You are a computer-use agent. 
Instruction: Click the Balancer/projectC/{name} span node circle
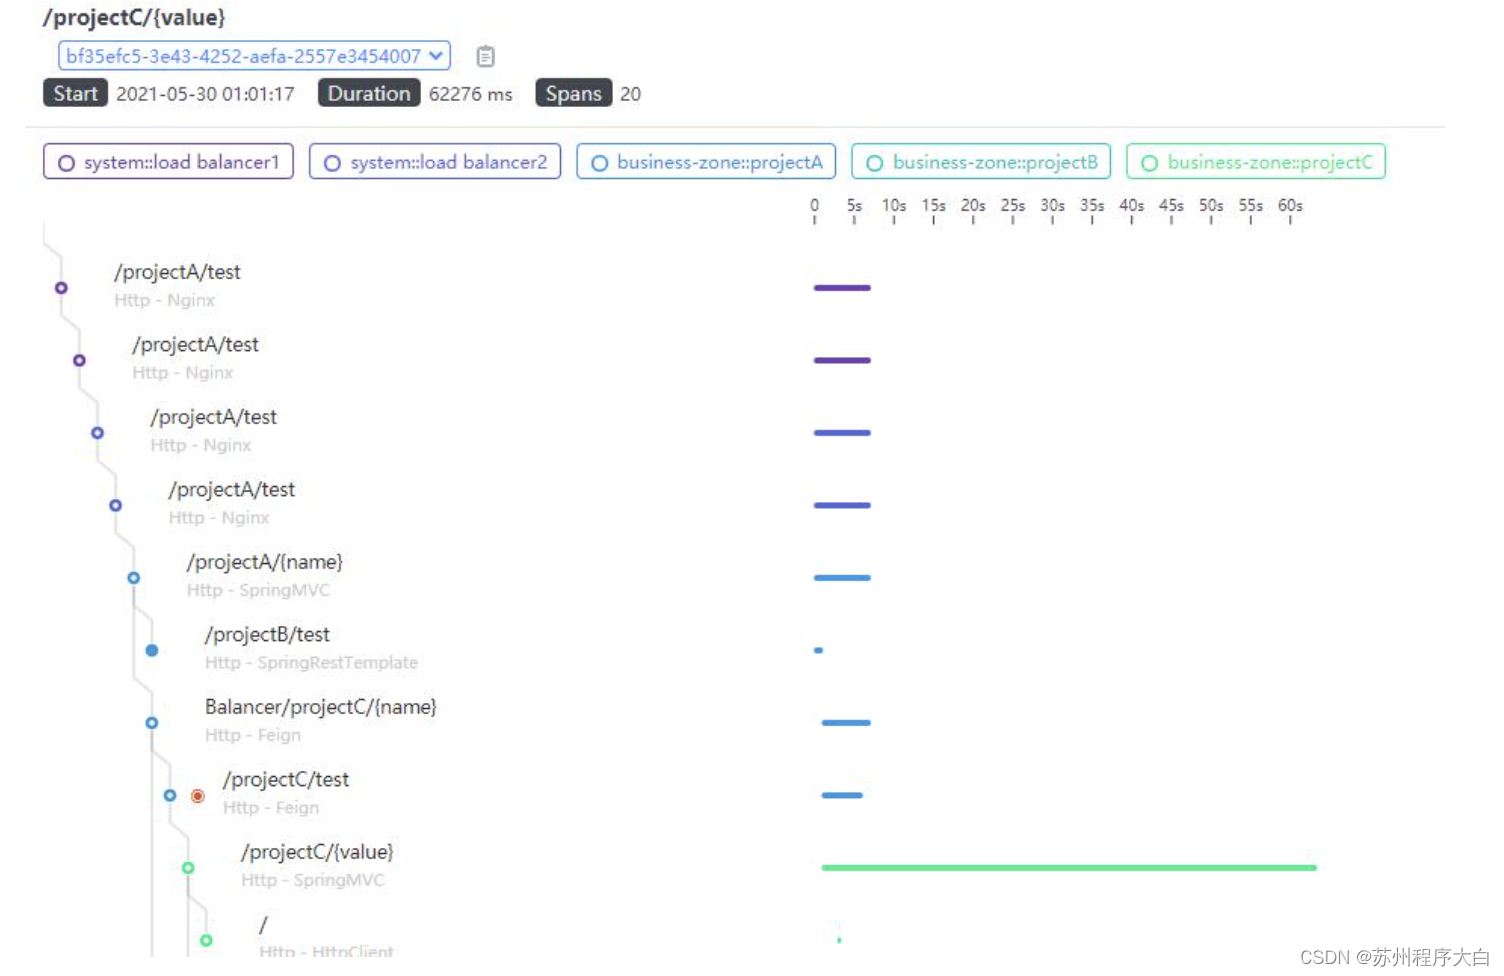152,723
